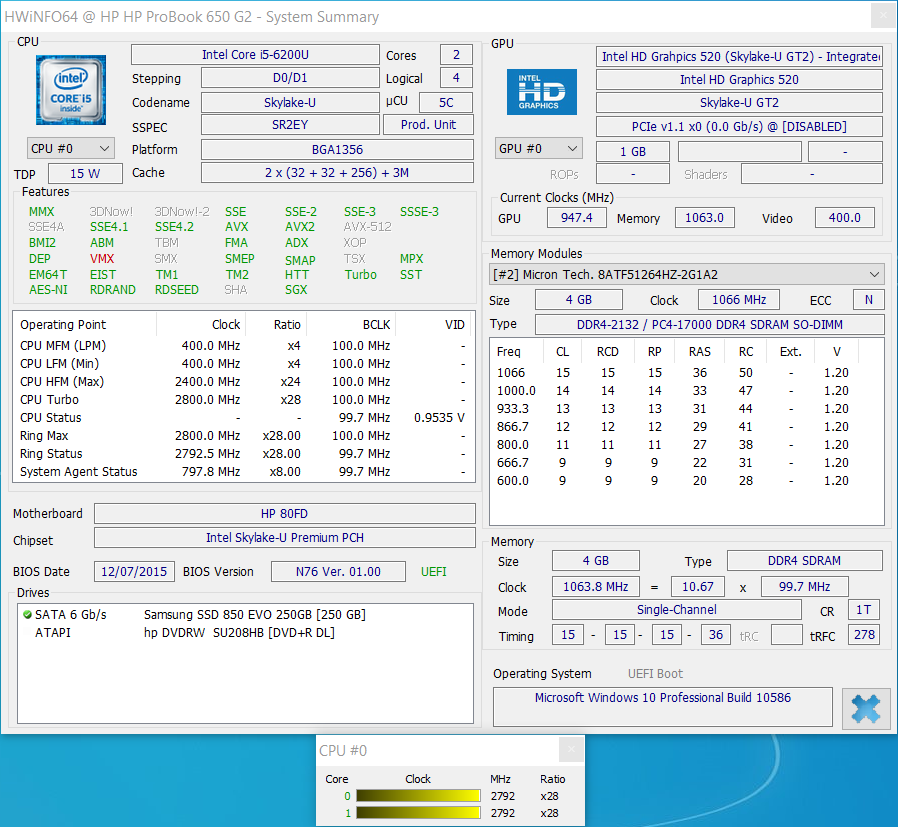This screenshot has height=827, width=898.
Task: Click the Video clock 400.0 value
Action: click(x=845, y=218)
